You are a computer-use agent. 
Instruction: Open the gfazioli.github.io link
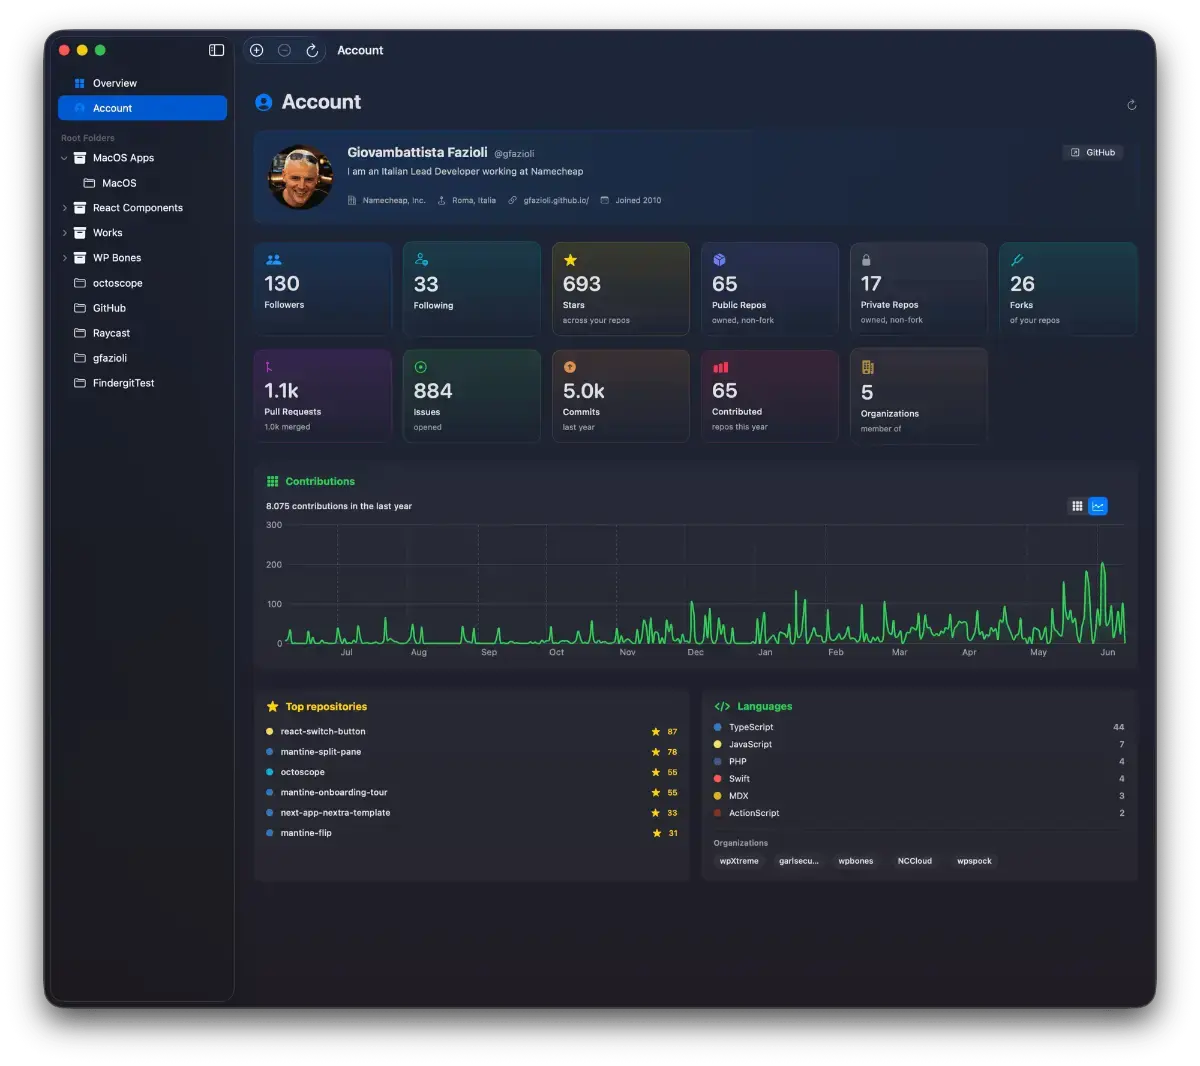click(556, 200)
